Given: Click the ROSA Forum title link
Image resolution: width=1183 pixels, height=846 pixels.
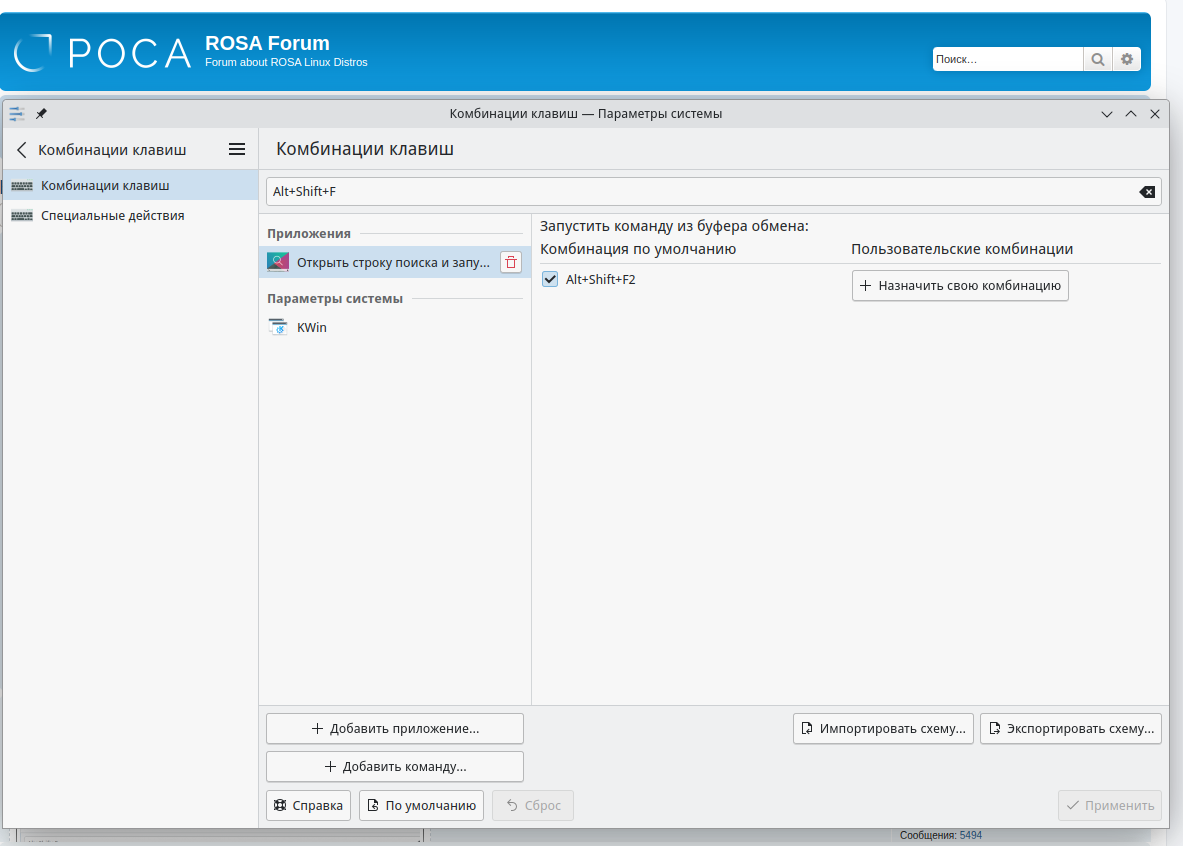Looking at the screenshot, I should pyautogui.click(x=267, y=43).
